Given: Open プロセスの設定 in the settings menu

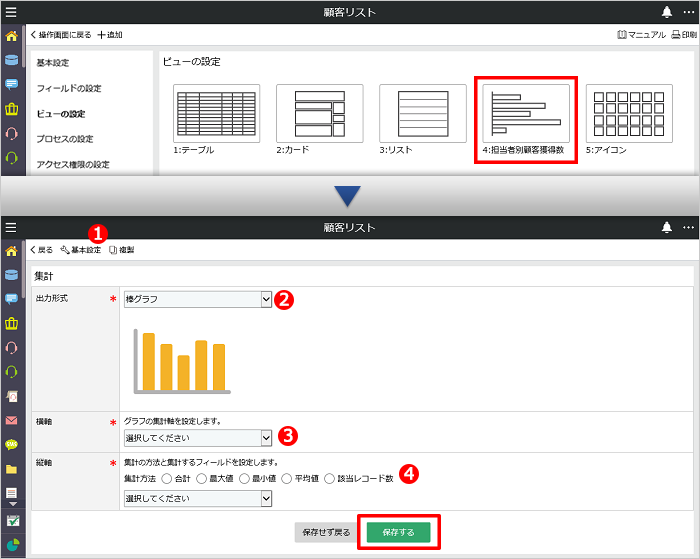Looking at the screenshot, I should (65, 139).
